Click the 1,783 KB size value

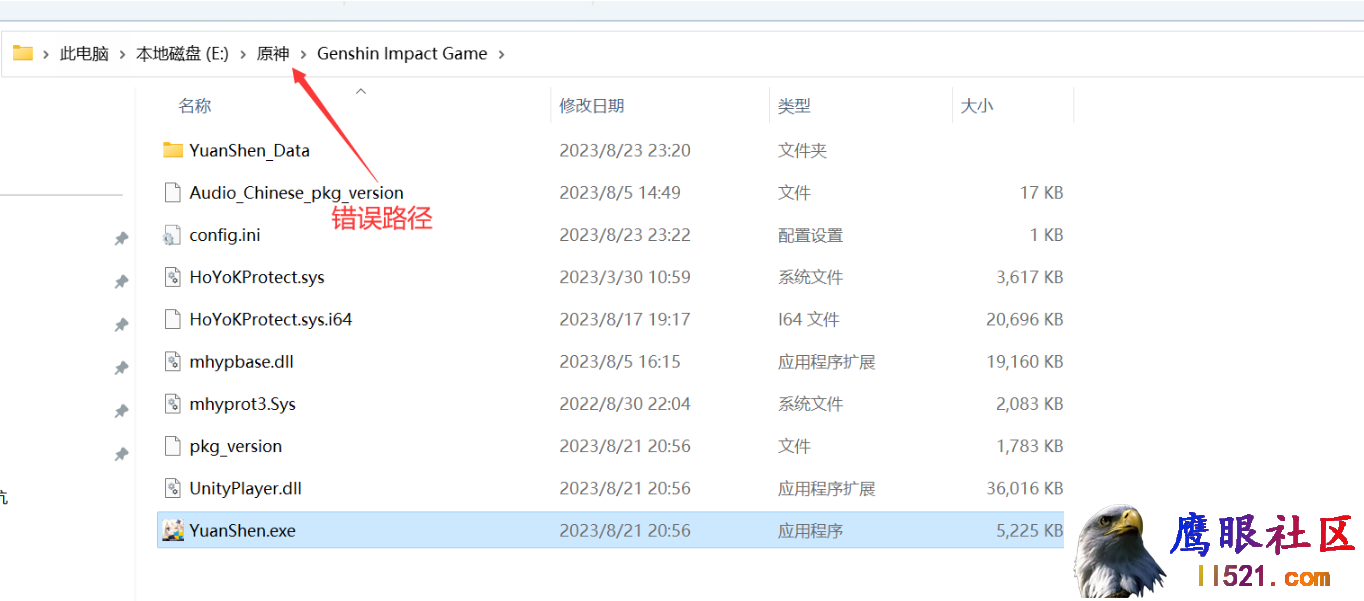click(1030, 446)
